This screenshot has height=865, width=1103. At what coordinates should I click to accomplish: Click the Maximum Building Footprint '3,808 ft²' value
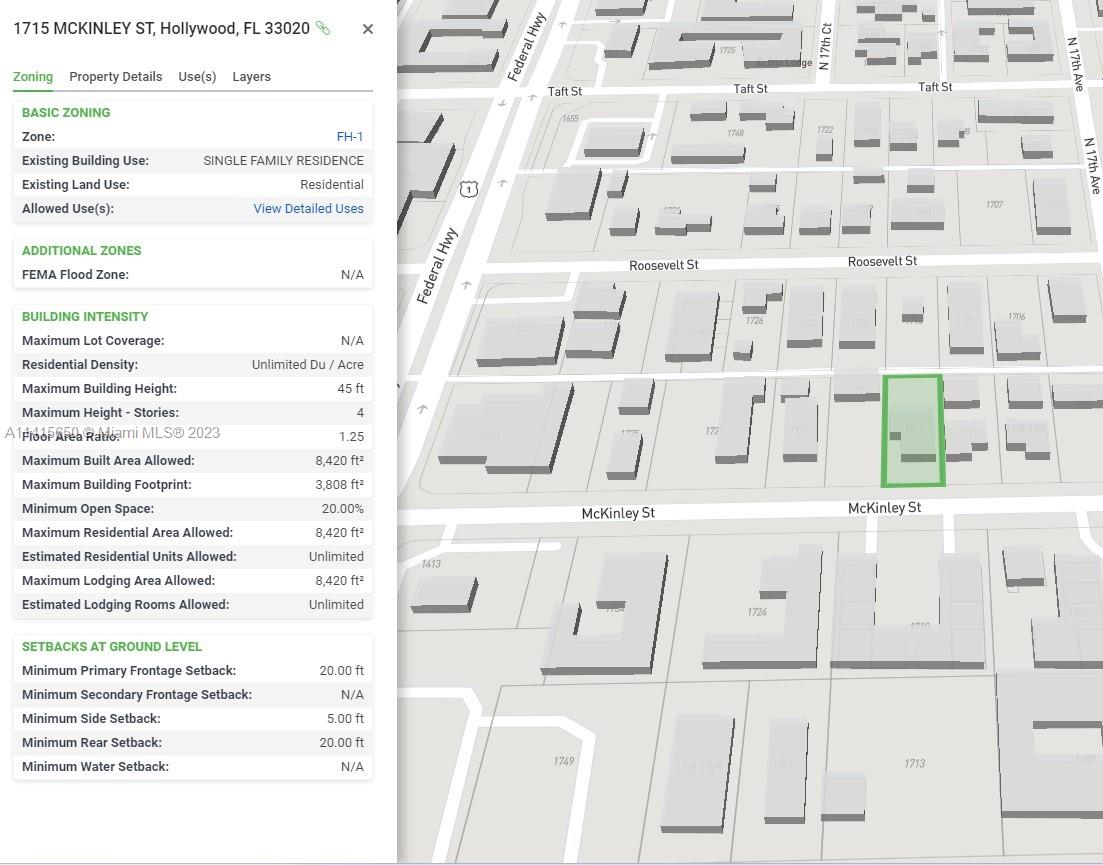click(x=339, y=485)
